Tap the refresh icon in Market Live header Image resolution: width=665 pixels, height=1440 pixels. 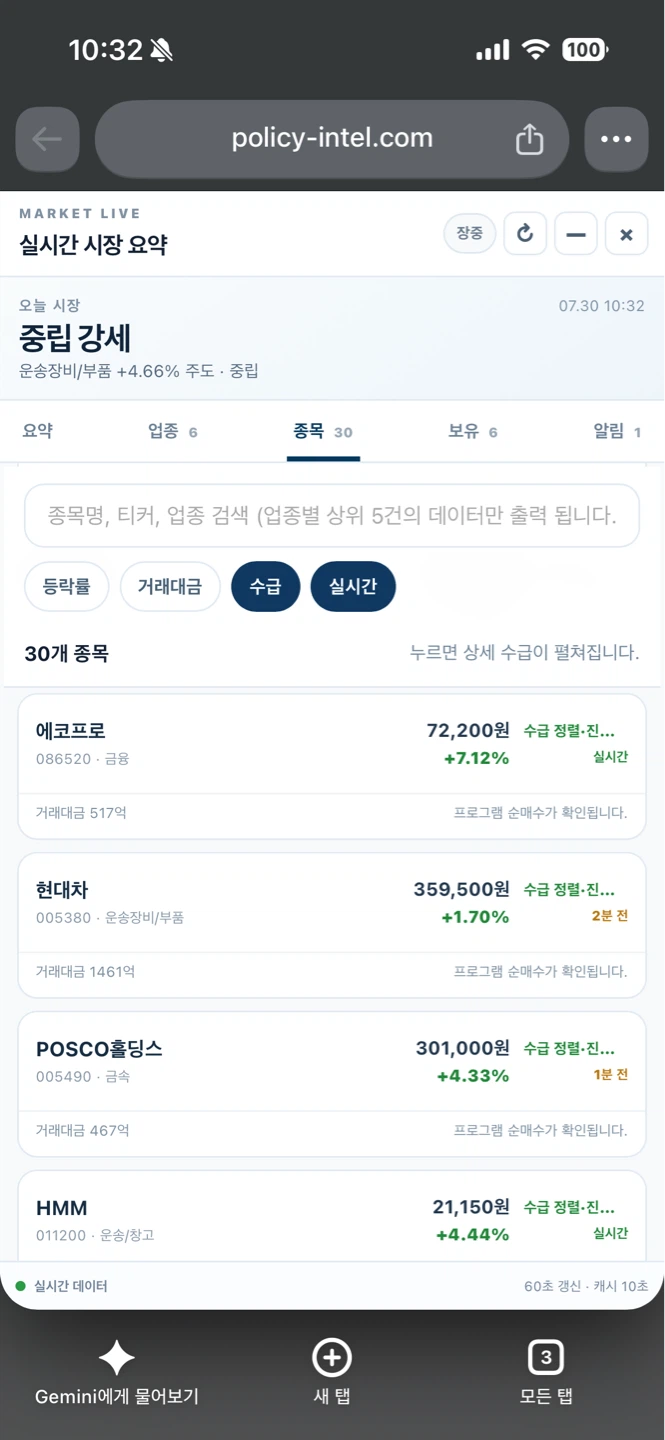tap(525, 234)
